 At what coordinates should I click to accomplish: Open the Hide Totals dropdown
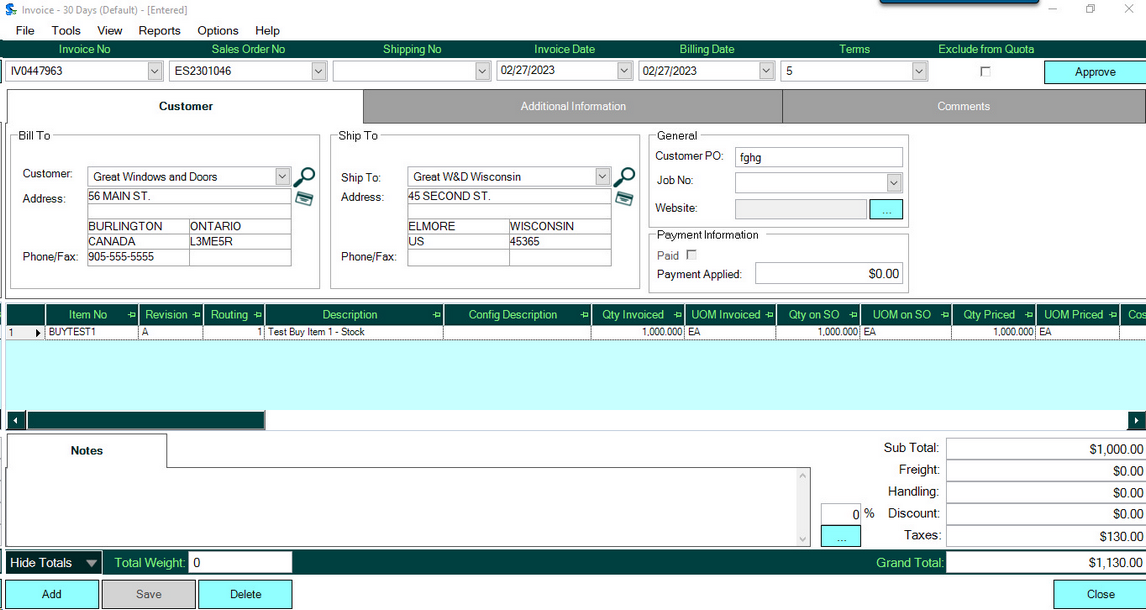91,563
